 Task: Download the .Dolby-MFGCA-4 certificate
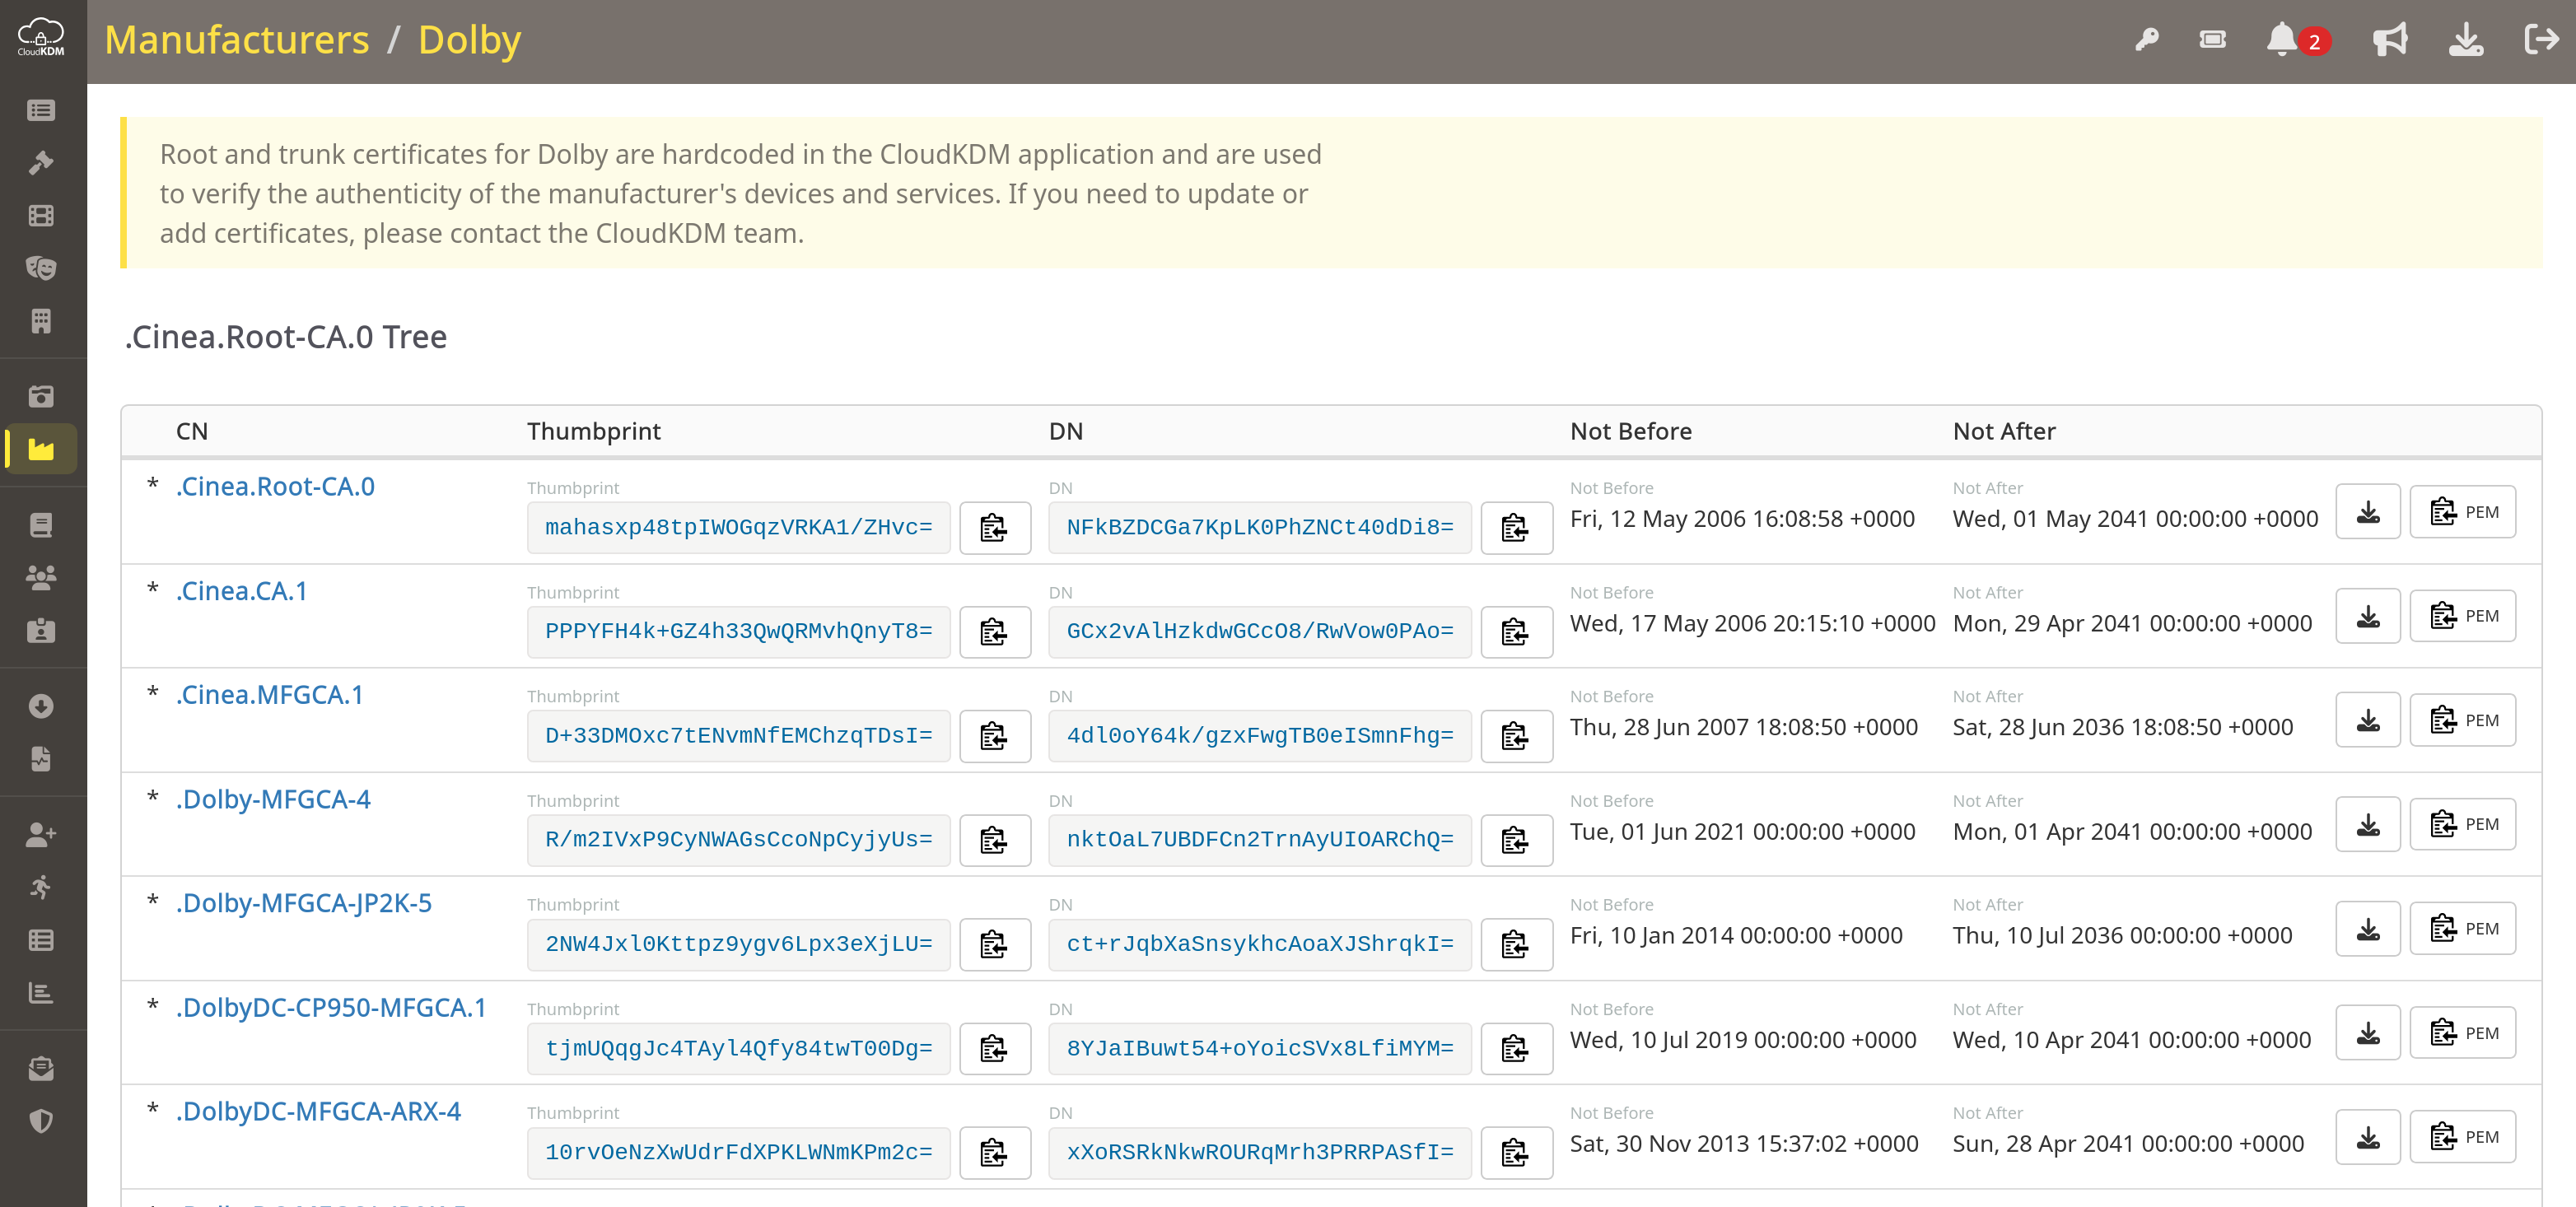(x=2368, y=824)
